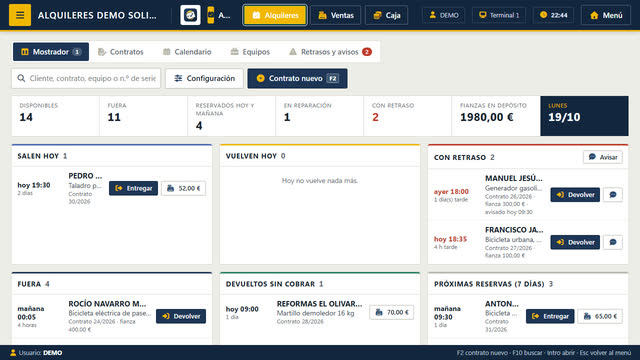Click the 22:44 clock indicator

(553, 15)
